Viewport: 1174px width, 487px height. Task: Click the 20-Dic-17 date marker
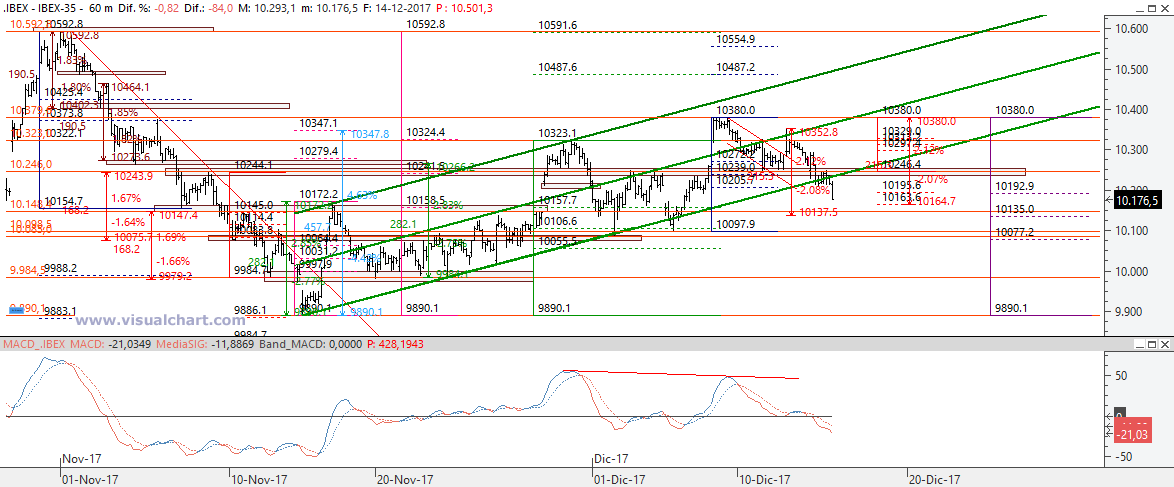[934, 479]
